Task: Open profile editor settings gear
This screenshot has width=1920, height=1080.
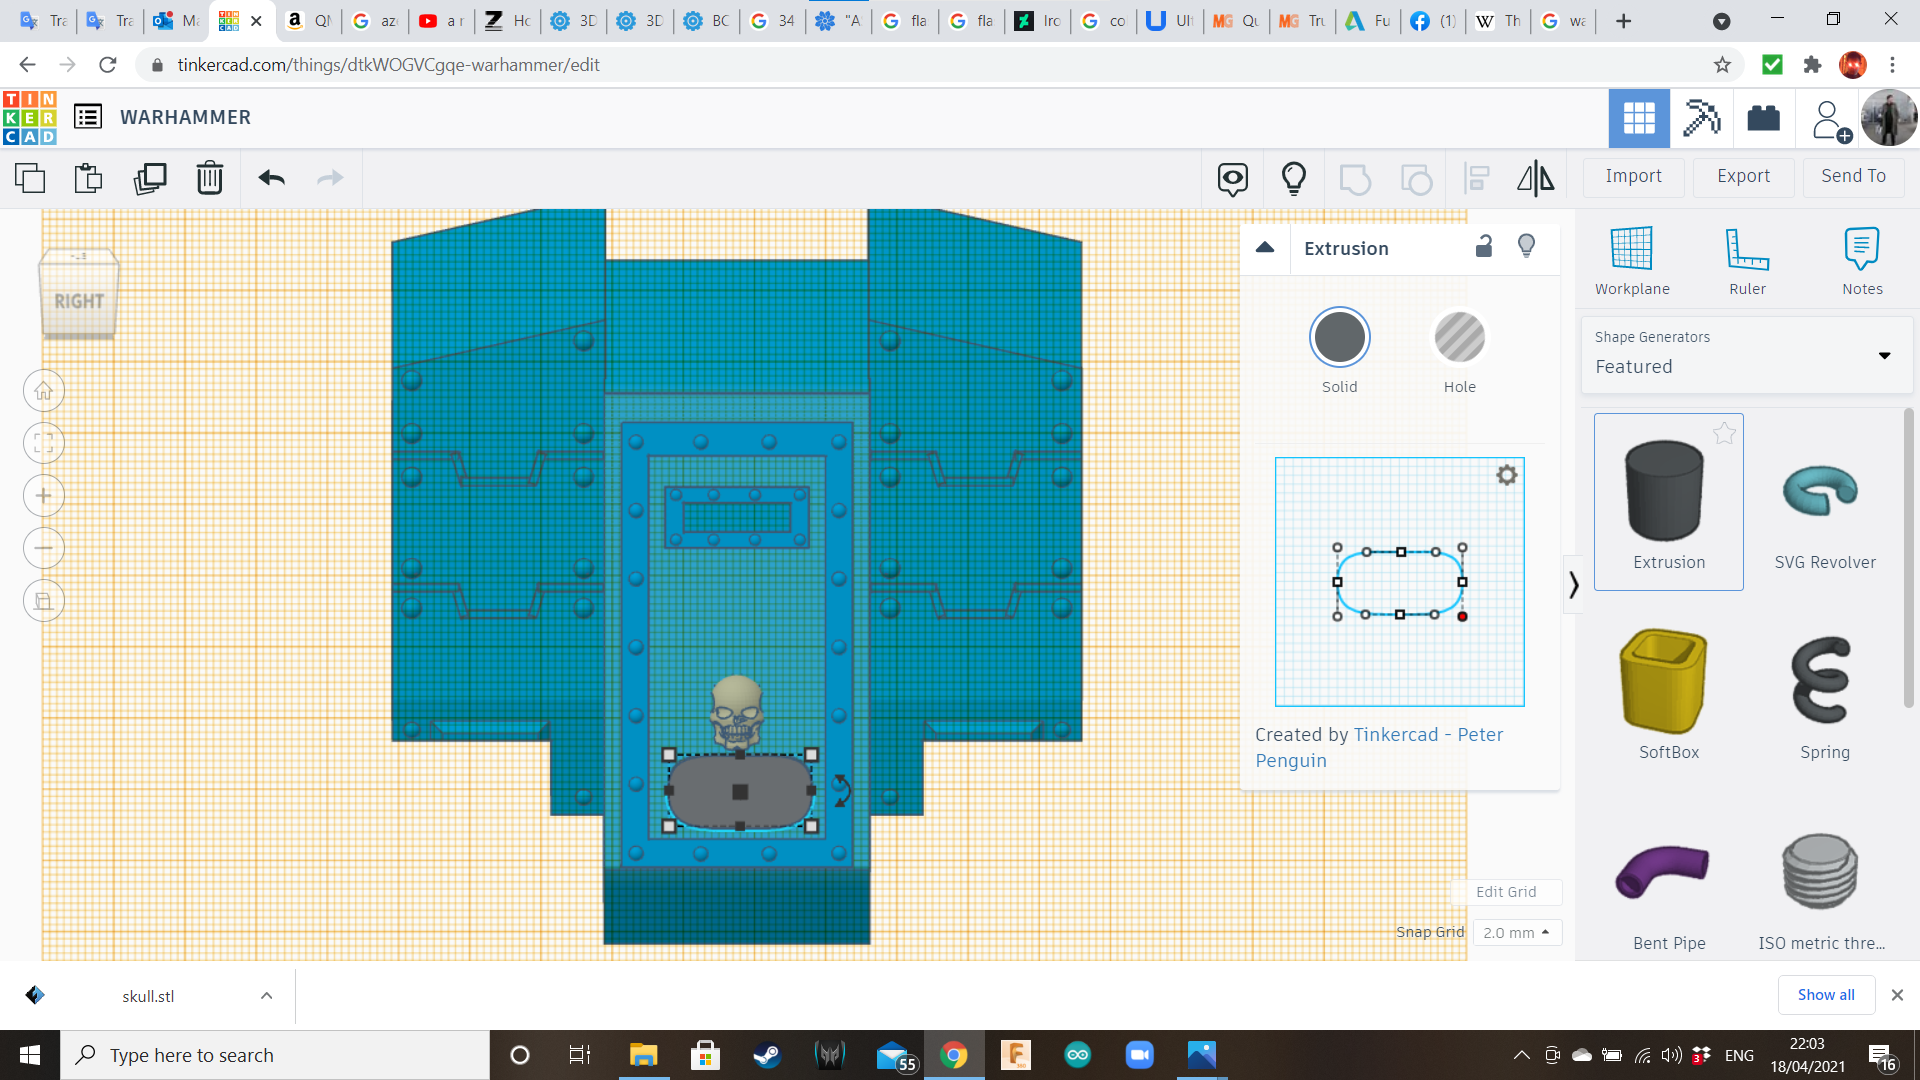Action: click(1506, 475)
